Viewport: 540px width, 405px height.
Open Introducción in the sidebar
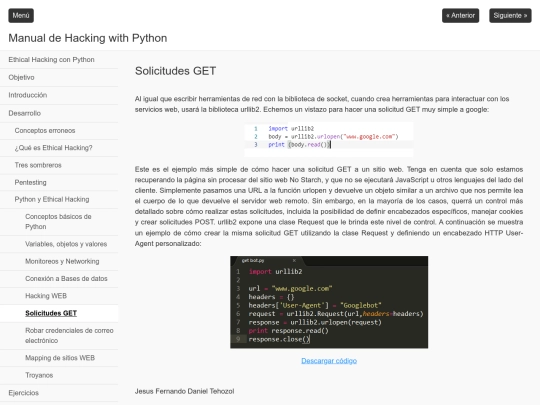(x=59, y=95)
